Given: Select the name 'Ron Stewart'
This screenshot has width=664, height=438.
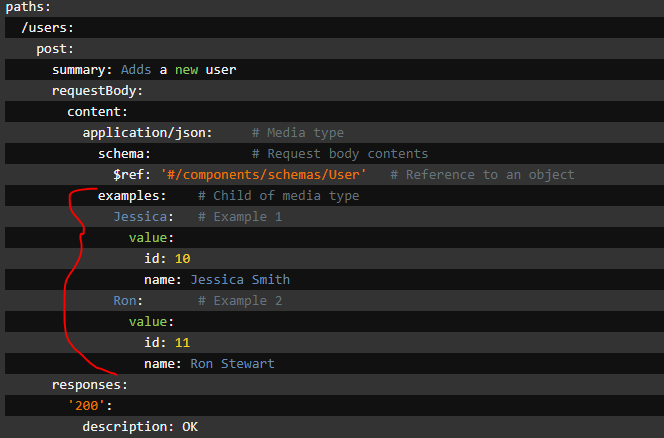Looking at the screenshot, I should (232, 364).
